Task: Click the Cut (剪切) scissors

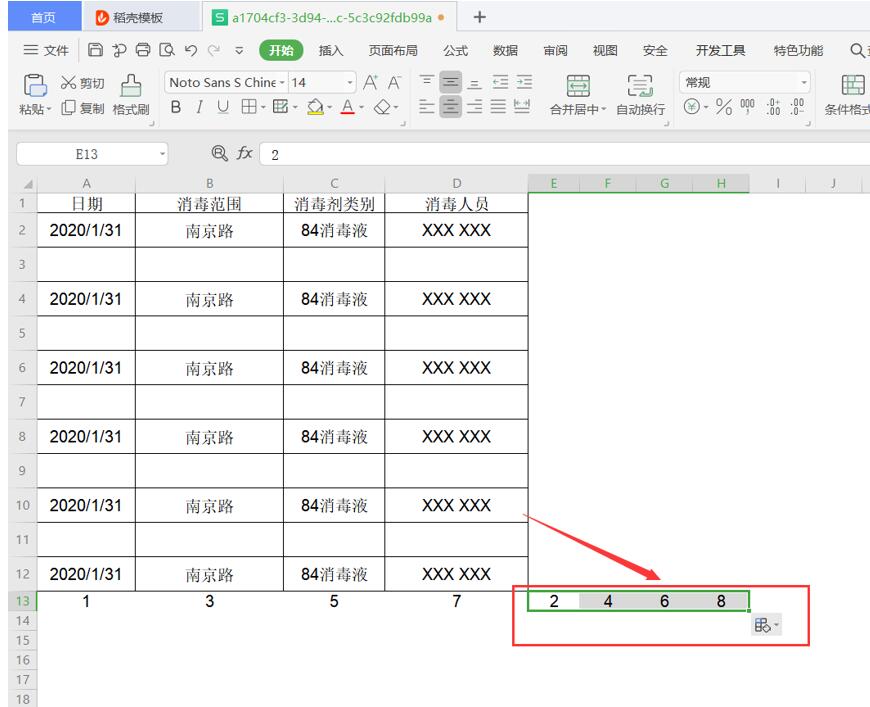Action: click(68, 83)
